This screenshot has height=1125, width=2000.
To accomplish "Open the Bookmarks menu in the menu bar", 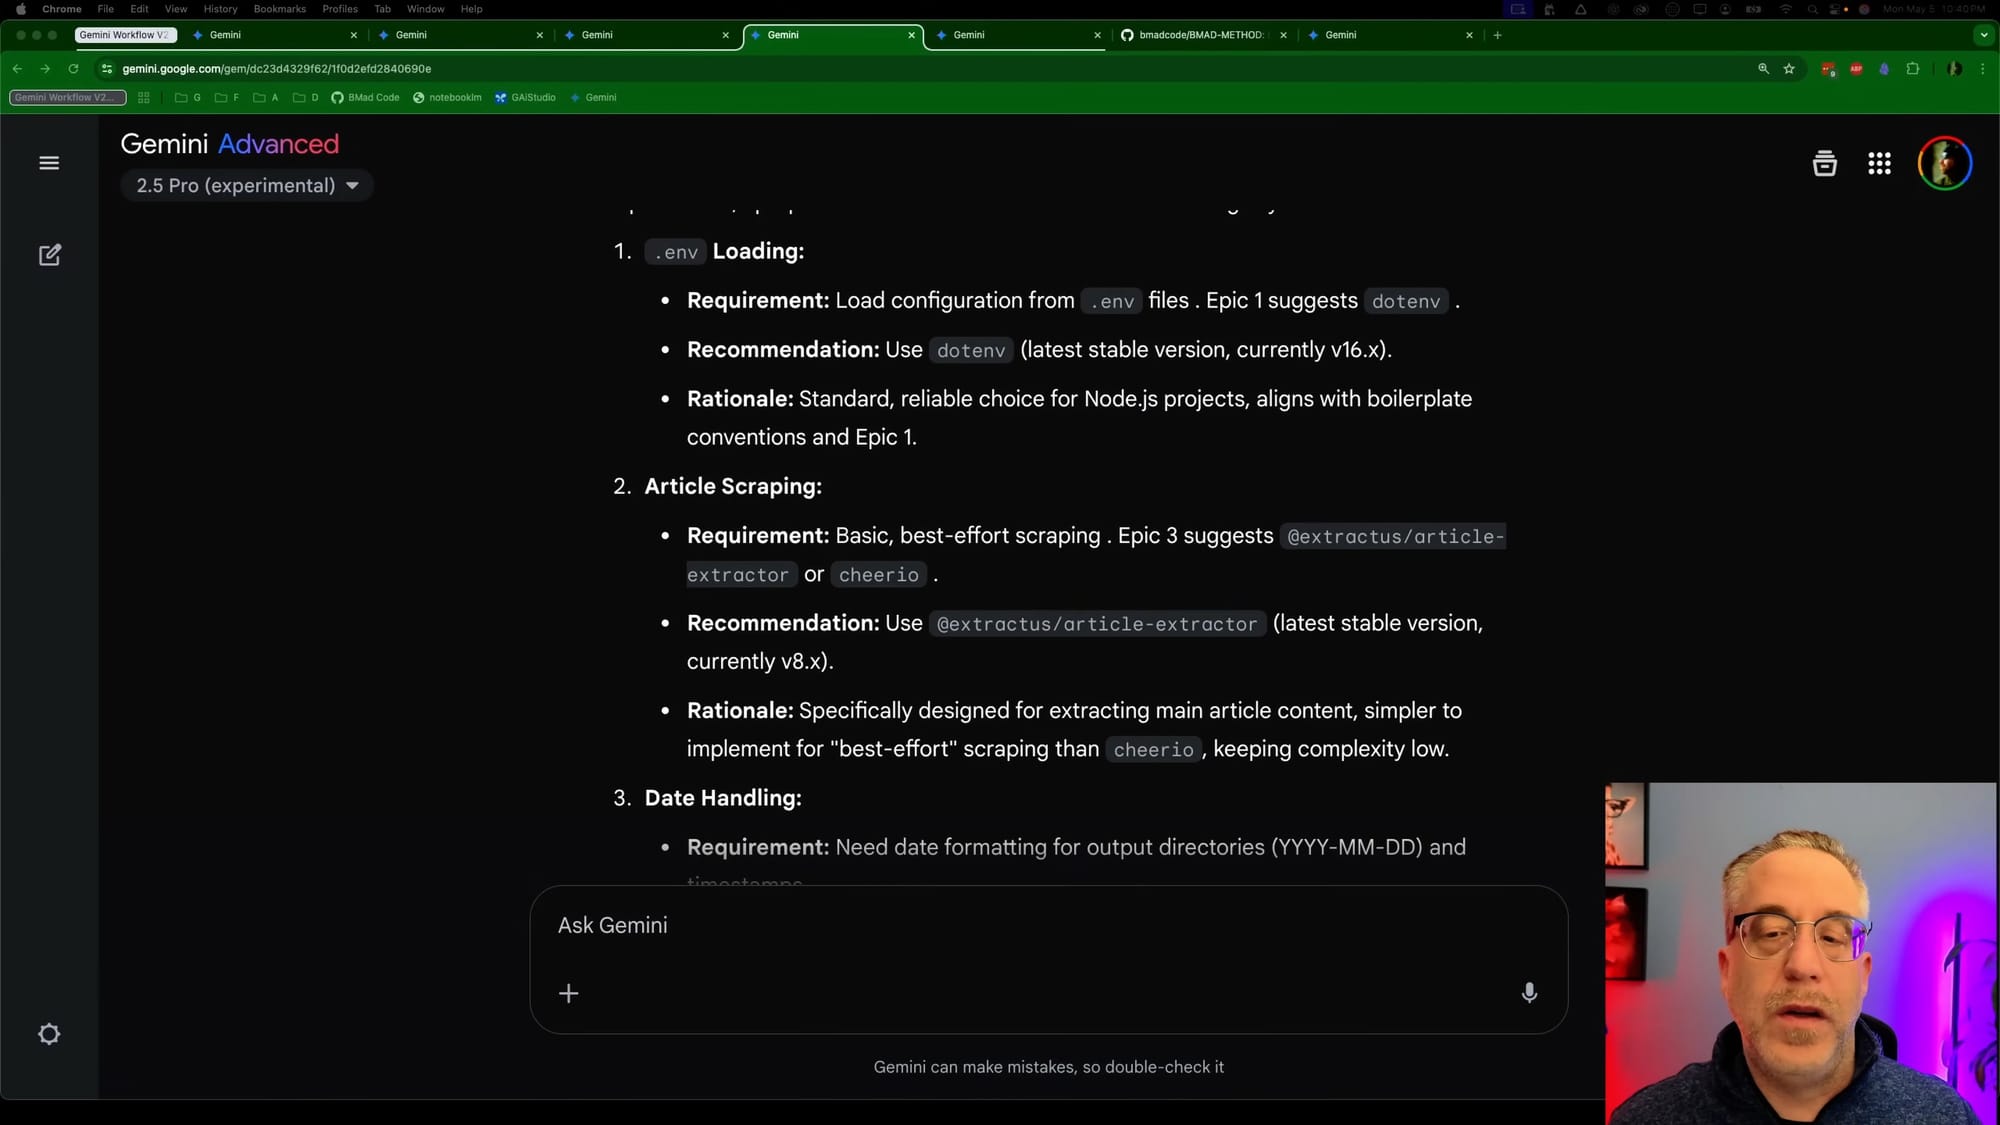I will (279, 9).
